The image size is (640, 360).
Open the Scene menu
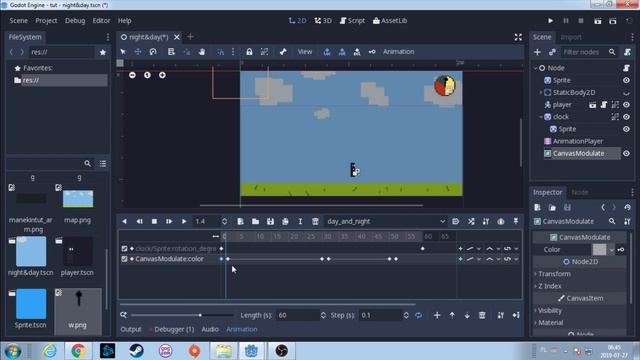18,20
